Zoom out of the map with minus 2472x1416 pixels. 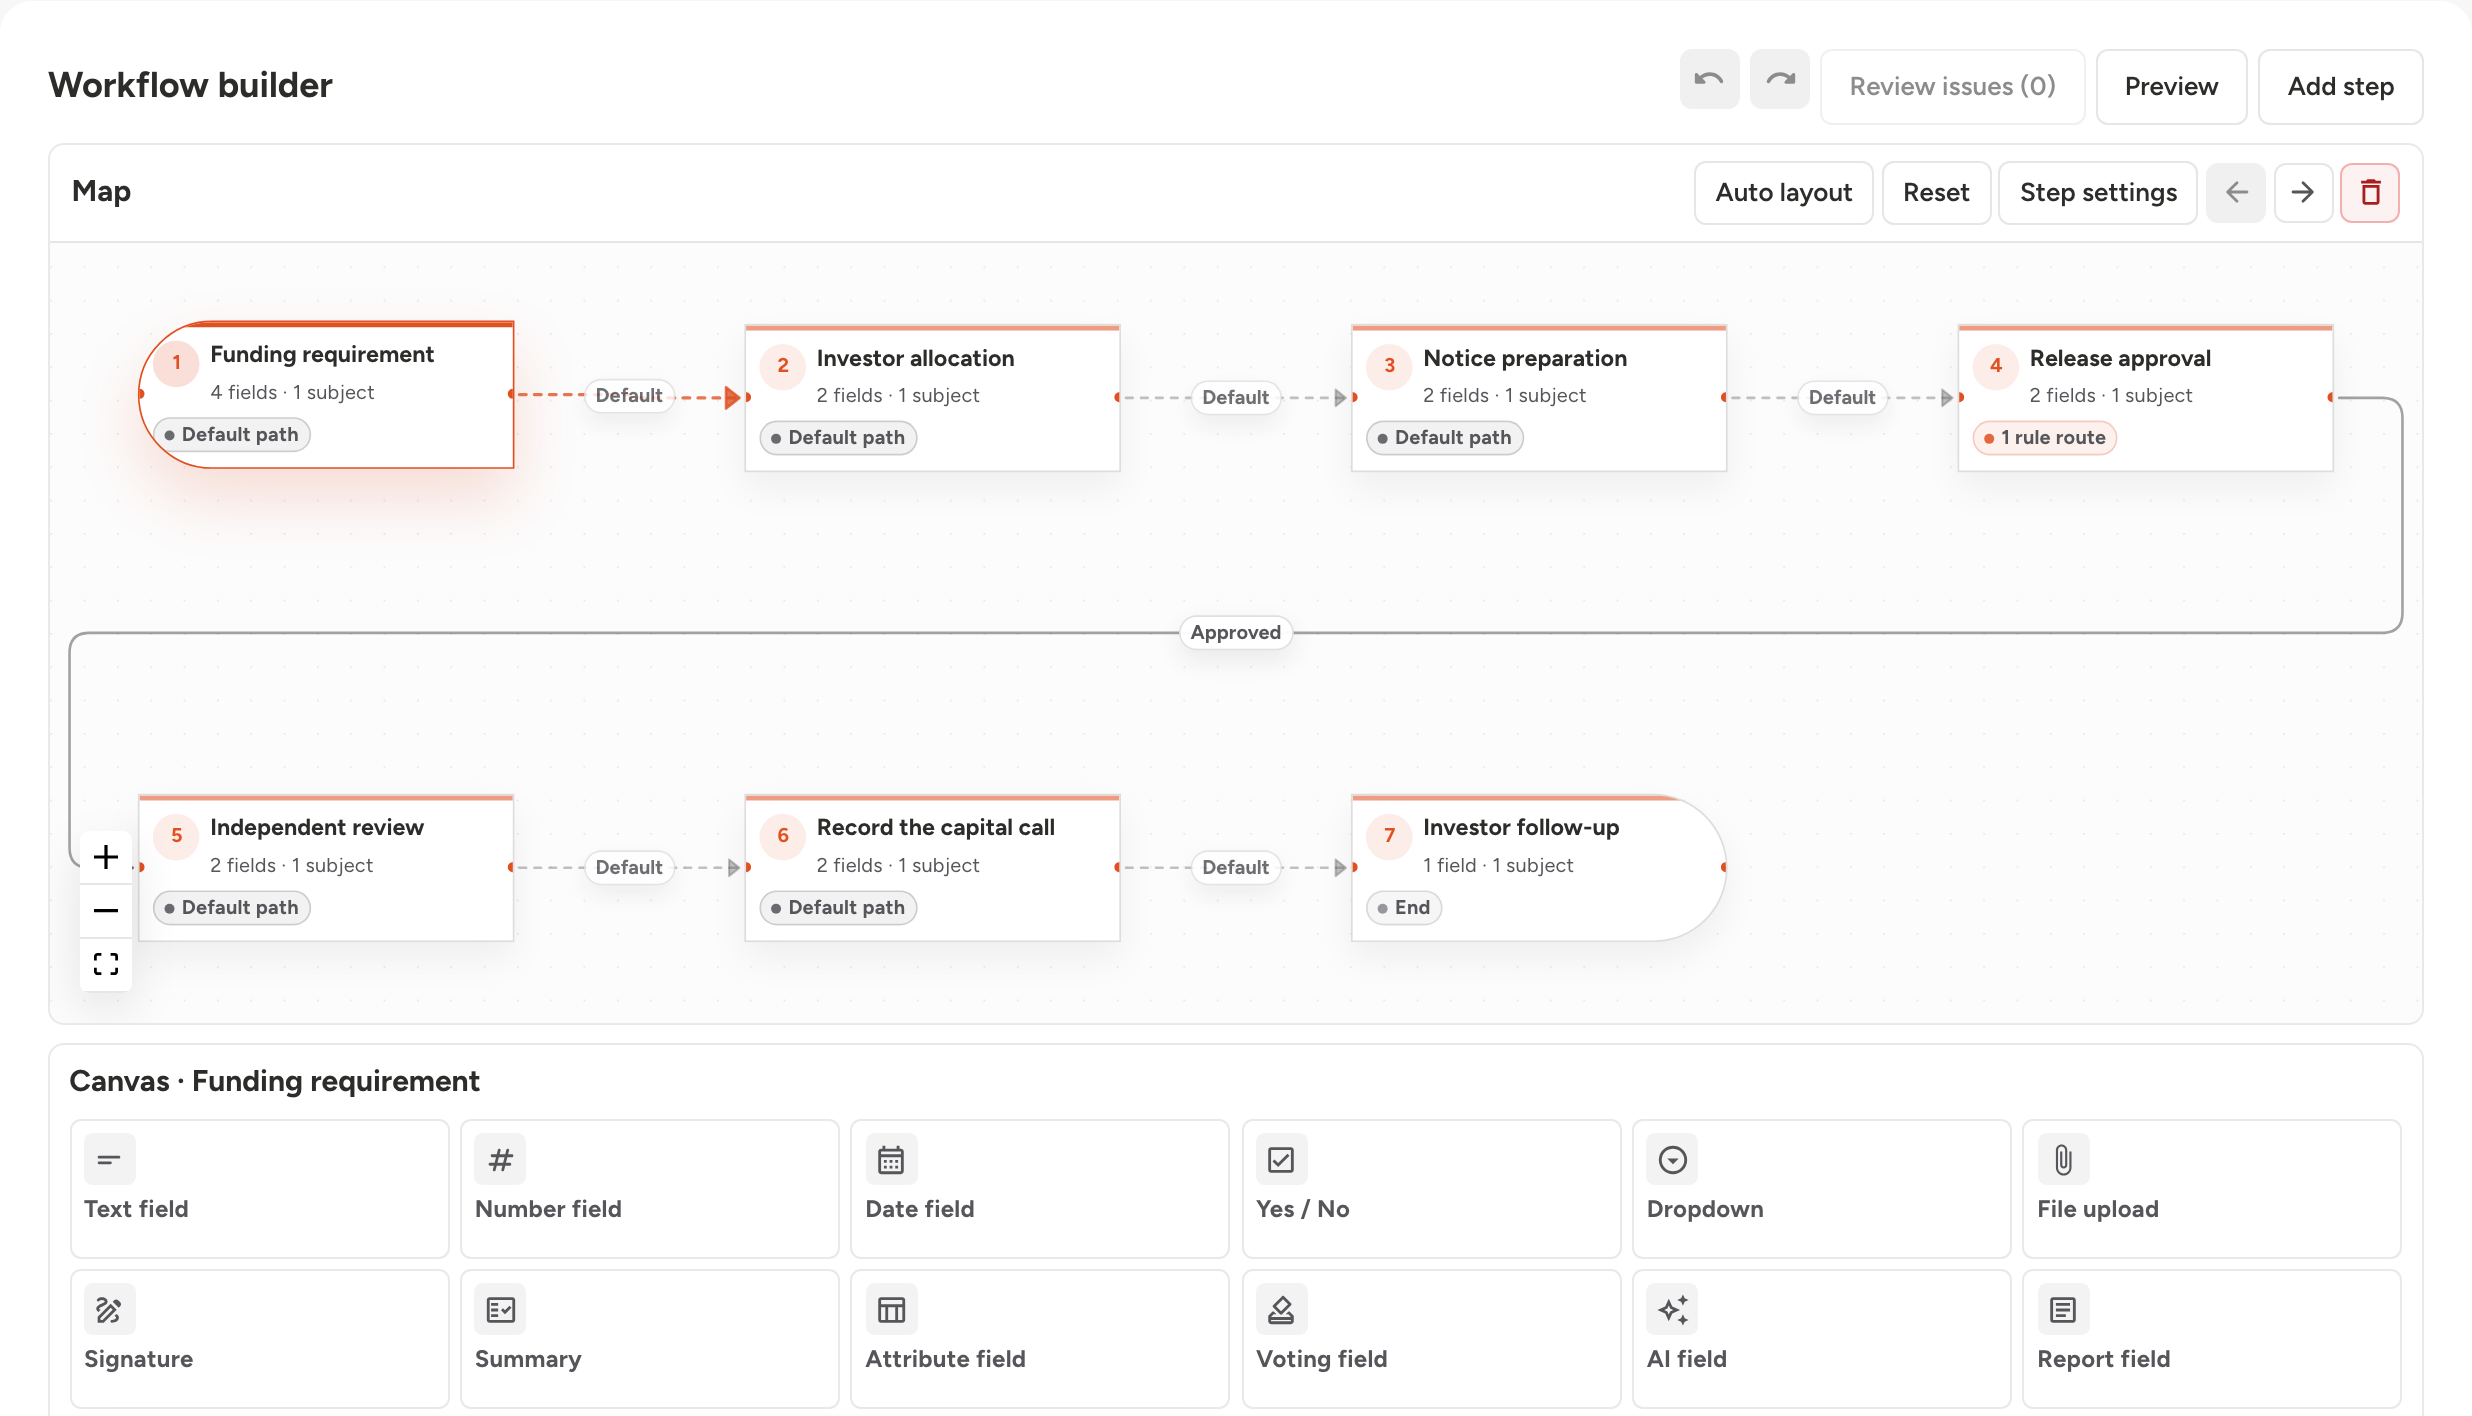point(106,910)
